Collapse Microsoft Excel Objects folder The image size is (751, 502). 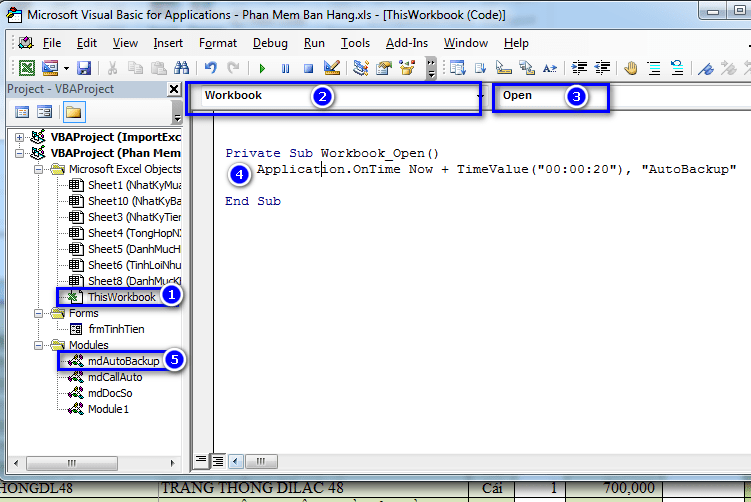[38, 169]
